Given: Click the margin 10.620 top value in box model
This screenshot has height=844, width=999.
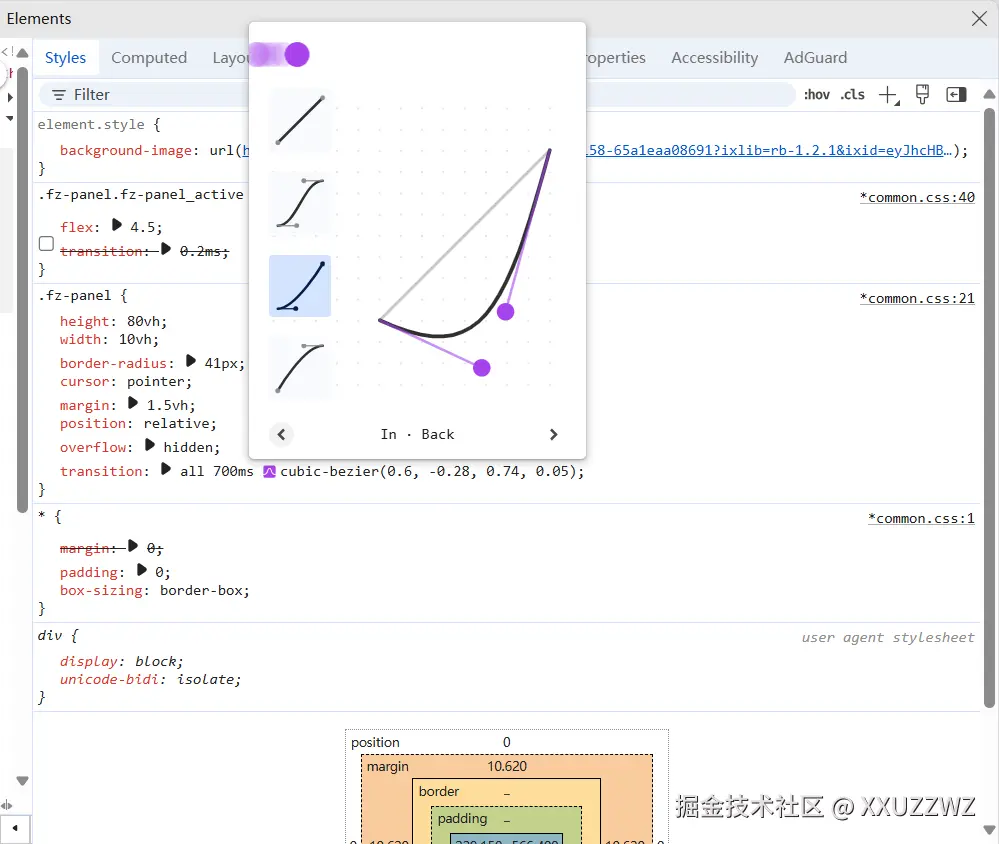Looking at the screenshot, I should (507, 766).
